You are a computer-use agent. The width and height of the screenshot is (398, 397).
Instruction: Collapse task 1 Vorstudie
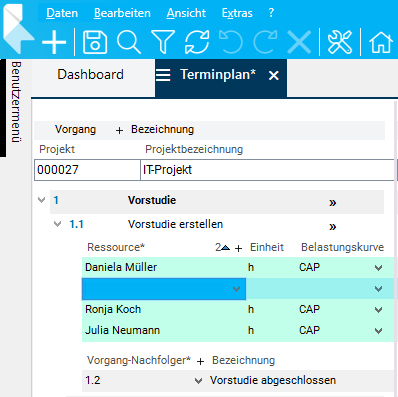tap(42, 200)
